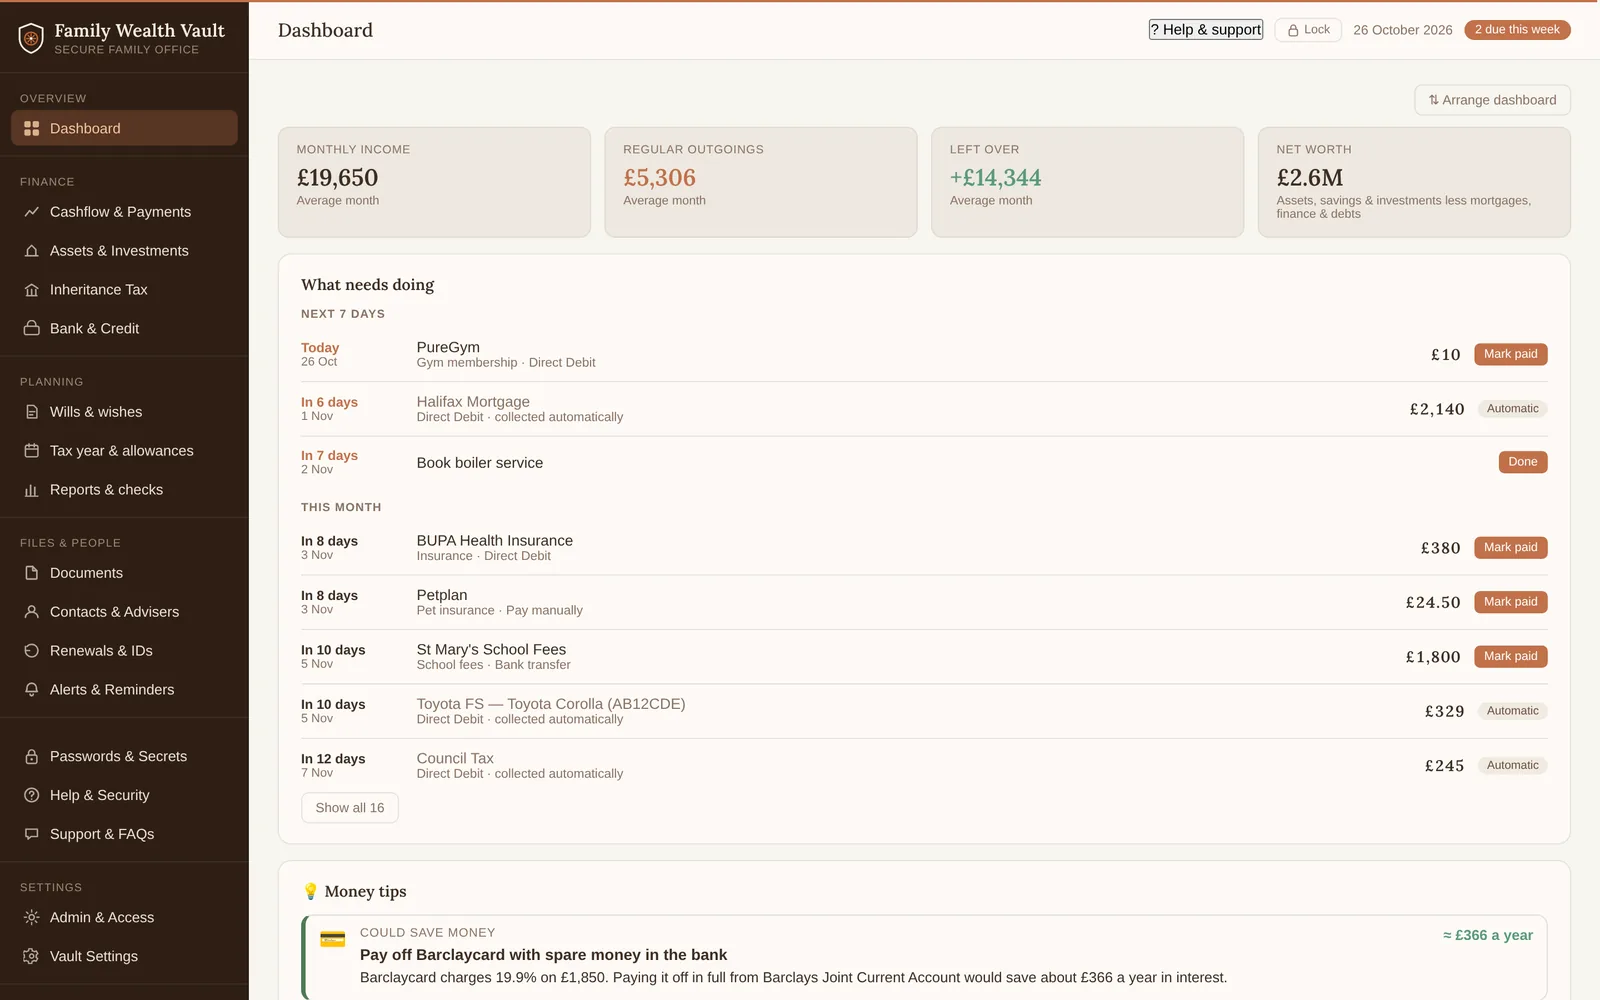Click Council Tax row title

[x=455, y=759]
